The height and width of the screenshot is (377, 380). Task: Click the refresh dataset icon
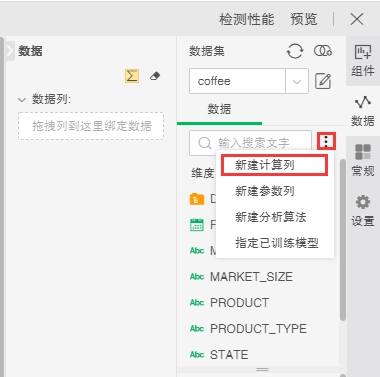pyautogui.click(x=295, y=51)
